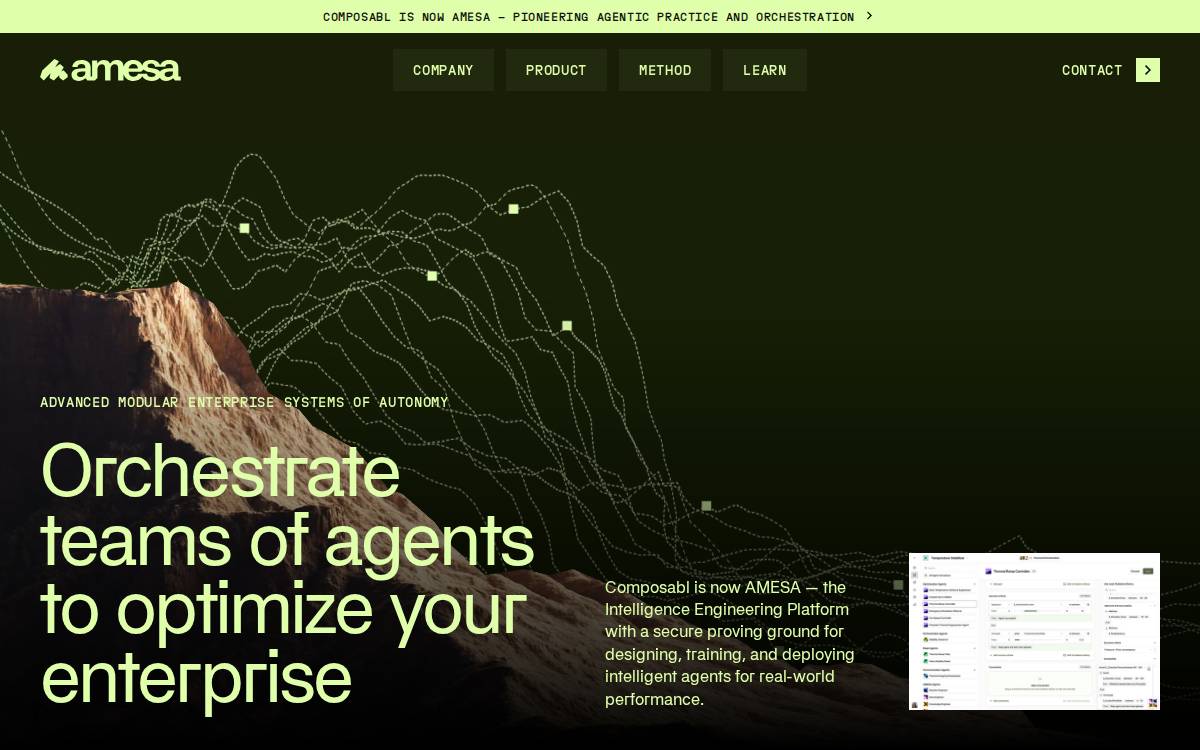Click the banner's chevron arrow

(869, 16)
